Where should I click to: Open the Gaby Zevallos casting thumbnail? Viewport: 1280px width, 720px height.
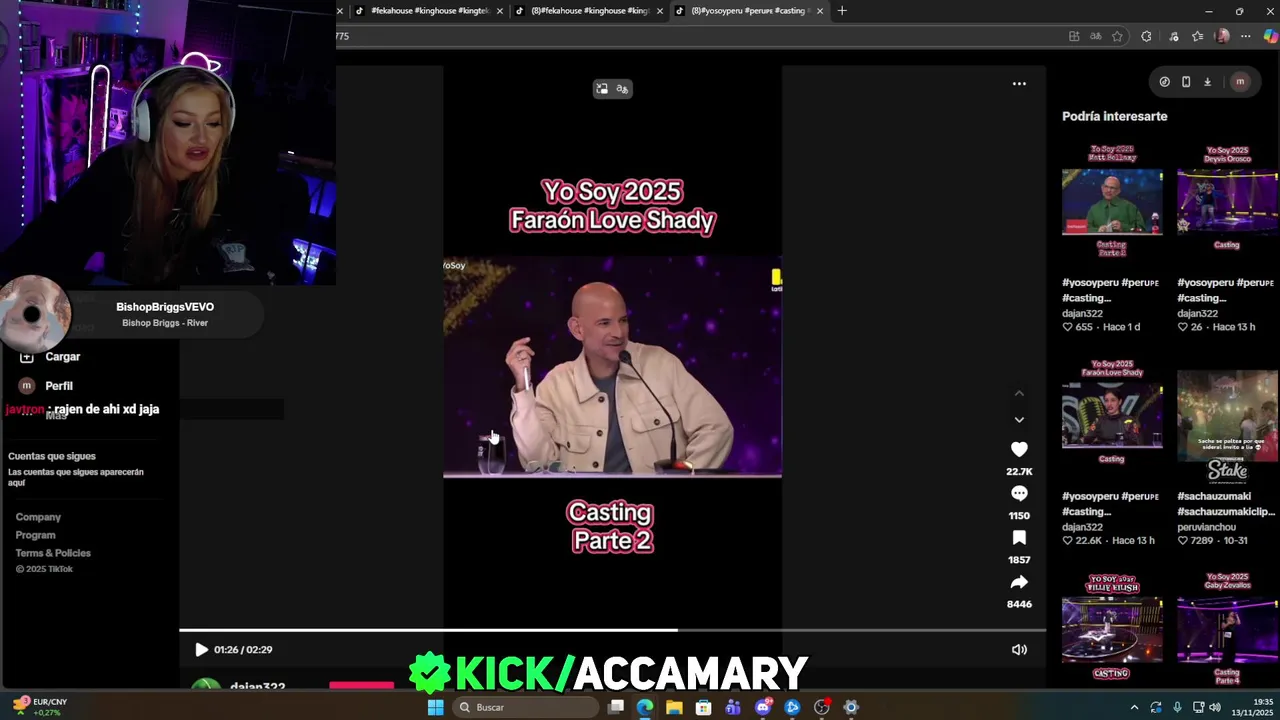(x=1227, y=628)
